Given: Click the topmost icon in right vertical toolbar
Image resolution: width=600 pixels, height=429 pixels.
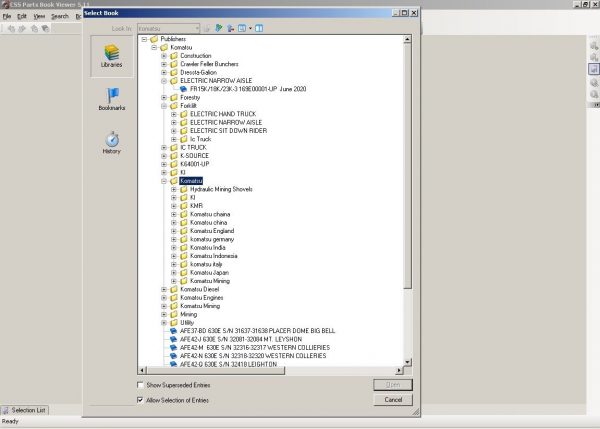Looking at the screenshot, I should coord(594,46).
